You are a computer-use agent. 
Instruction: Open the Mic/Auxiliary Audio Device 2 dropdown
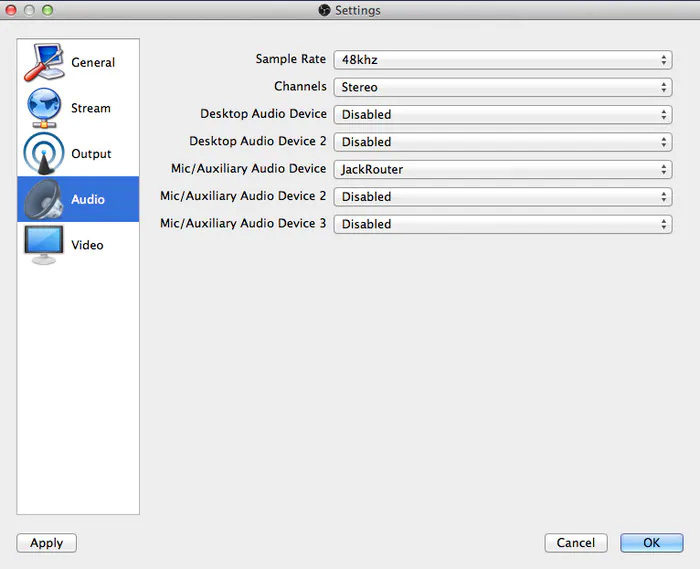point(503,197)
